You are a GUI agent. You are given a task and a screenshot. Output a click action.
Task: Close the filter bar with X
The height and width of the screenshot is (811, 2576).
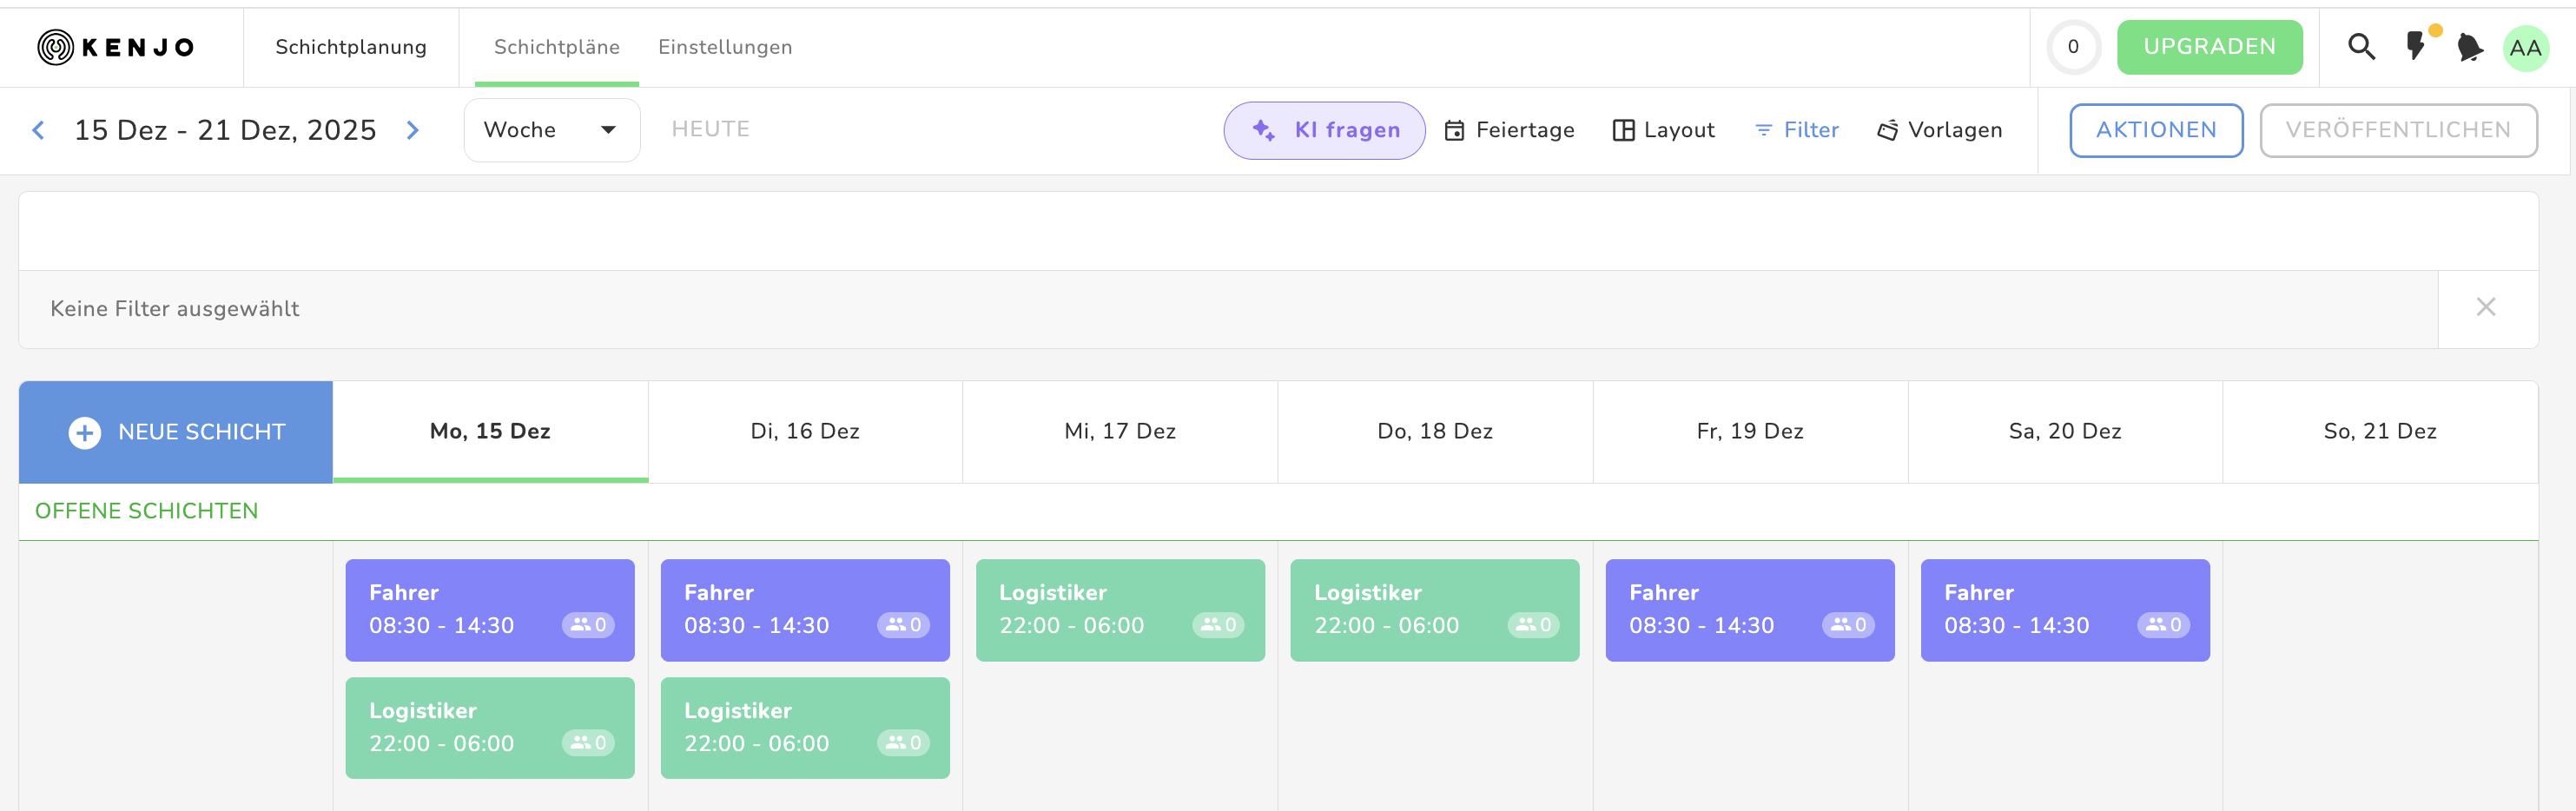(x=2486, y=308)
